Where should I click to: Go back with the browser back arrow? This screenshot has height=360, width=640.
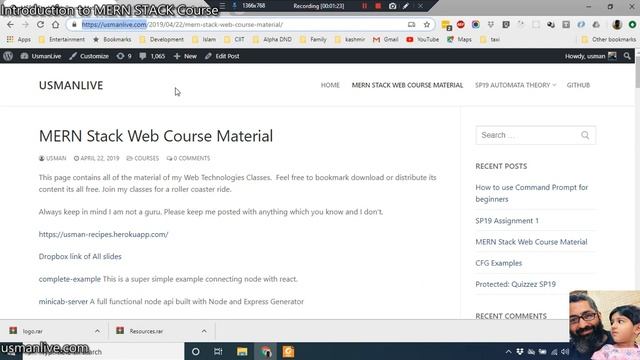click(10, 24)
